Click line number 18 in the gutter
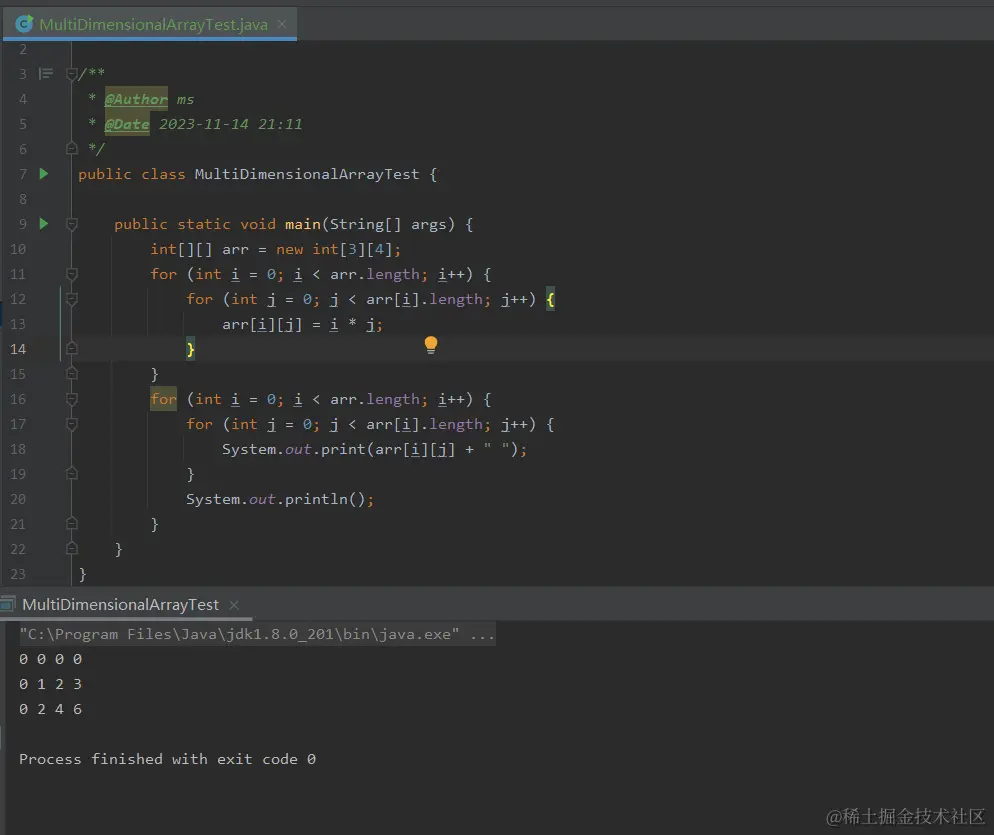The width and height of the screenshot is (994, 835). tap(18, 449)
